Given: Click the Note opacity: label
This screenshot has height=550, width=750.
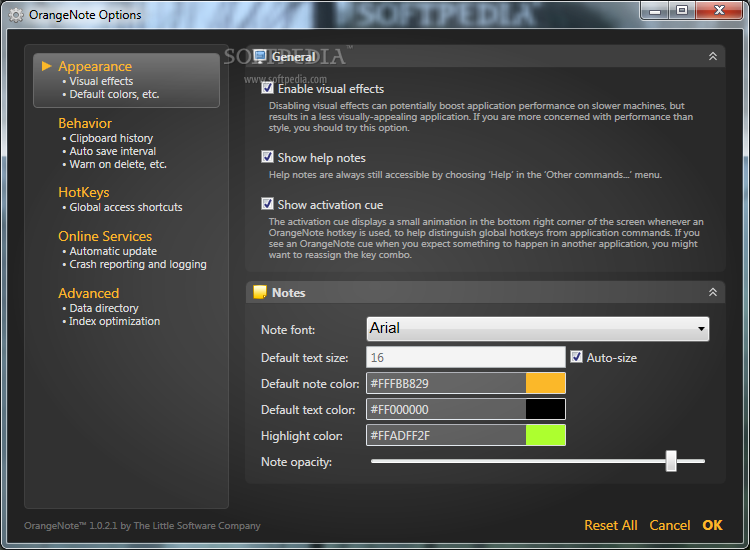Looking at the screenshot, I should [x=297, y=462].
